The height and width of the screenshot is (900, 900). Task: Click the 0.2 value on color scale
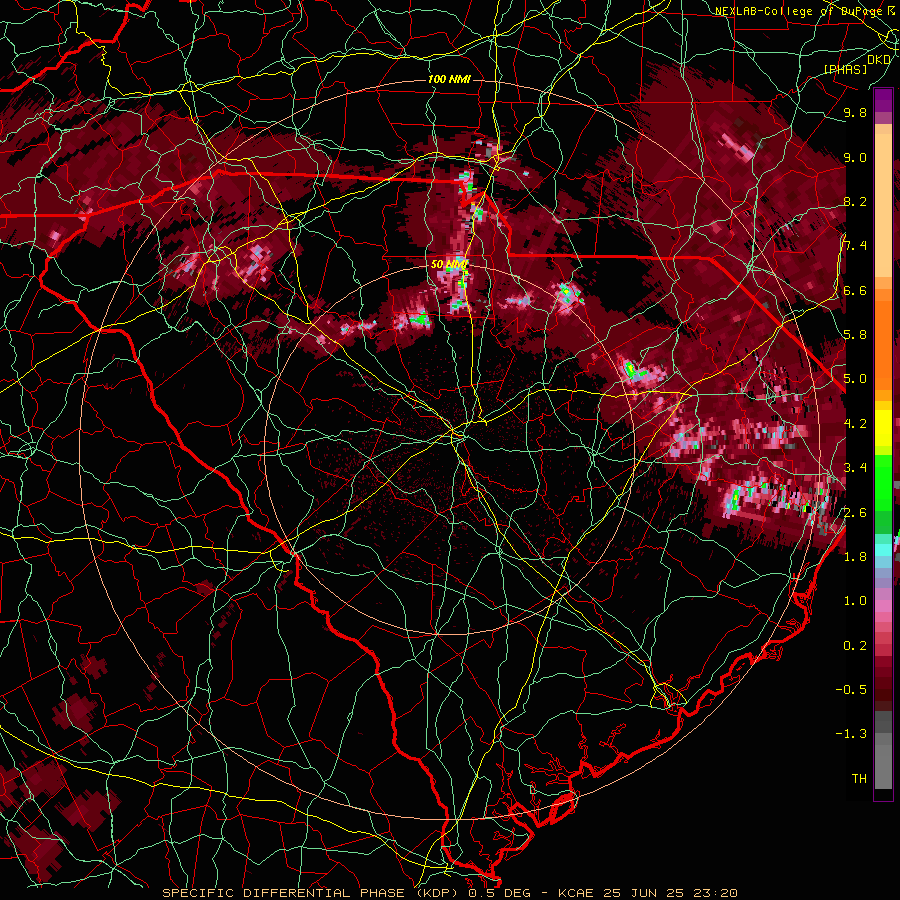[855, 645]
